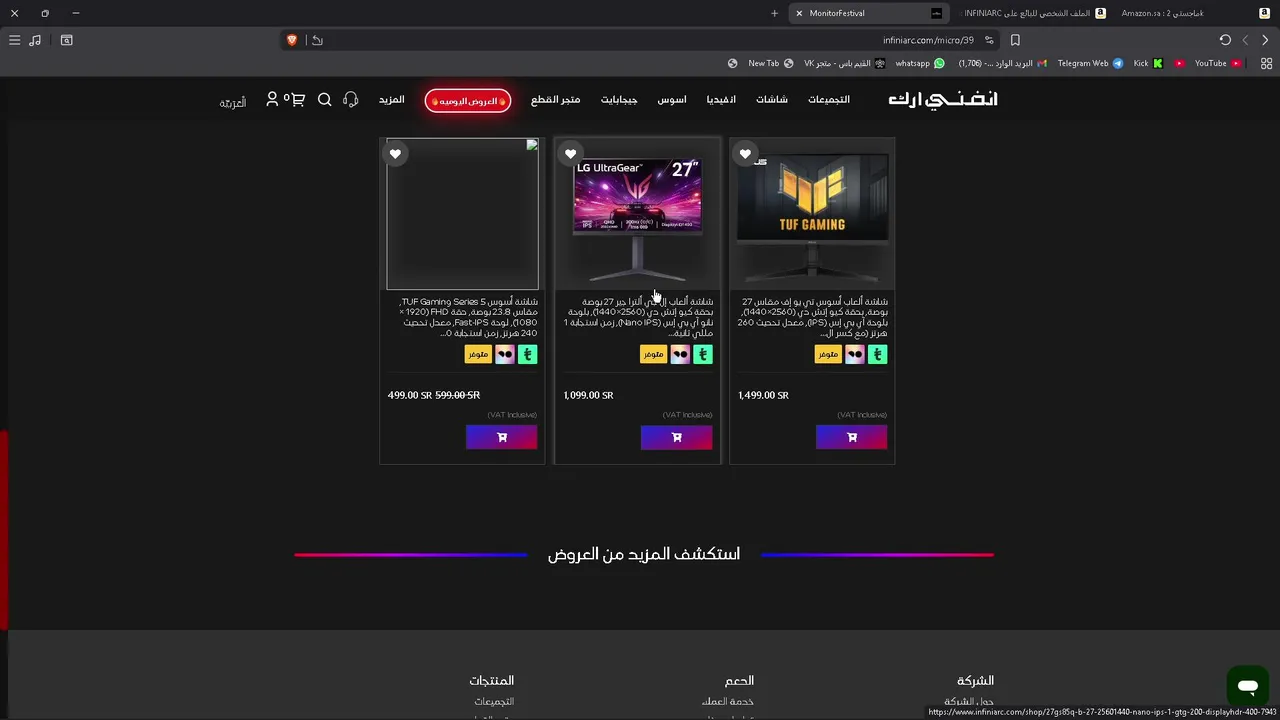1280x720 pixels.
Task: Add the TUF Gaming 1,499.00 SR monitor to cart
Action: pos(851,437)
